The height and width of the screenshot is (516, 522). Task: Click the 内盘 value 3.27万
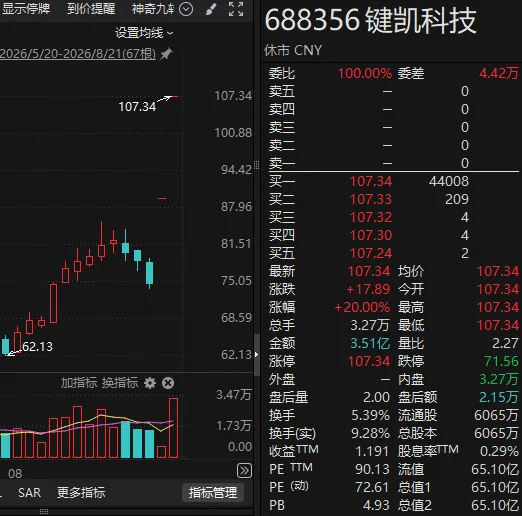tap(499, 379)
